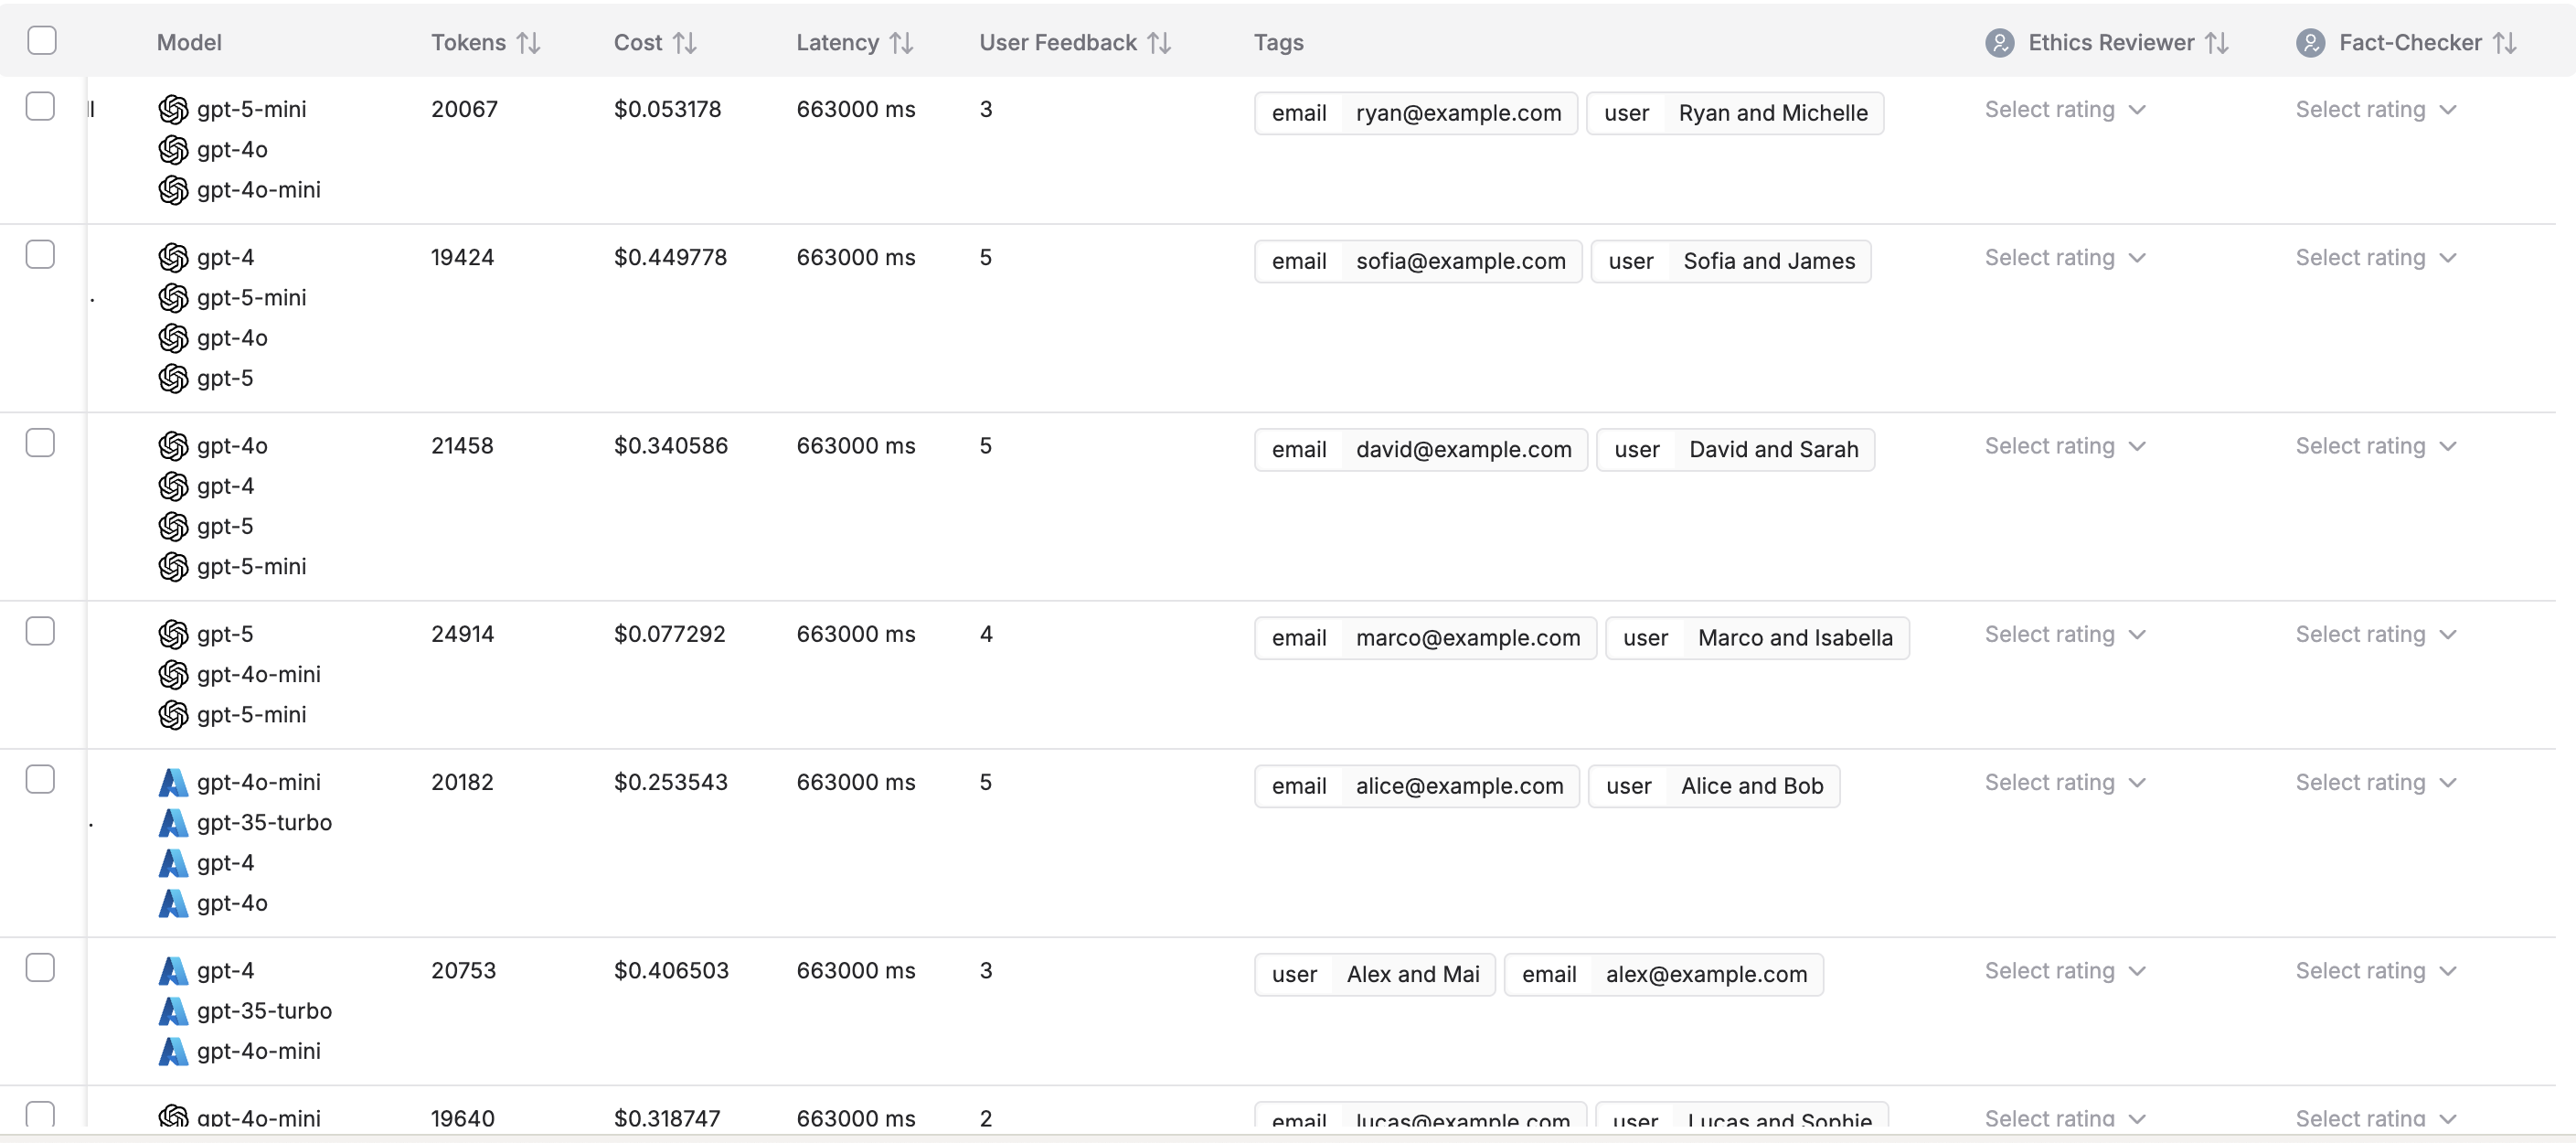The width and height of the screenshot is (2576, 1143).
Task: Sort the Cost column
Action: point(685,42)
